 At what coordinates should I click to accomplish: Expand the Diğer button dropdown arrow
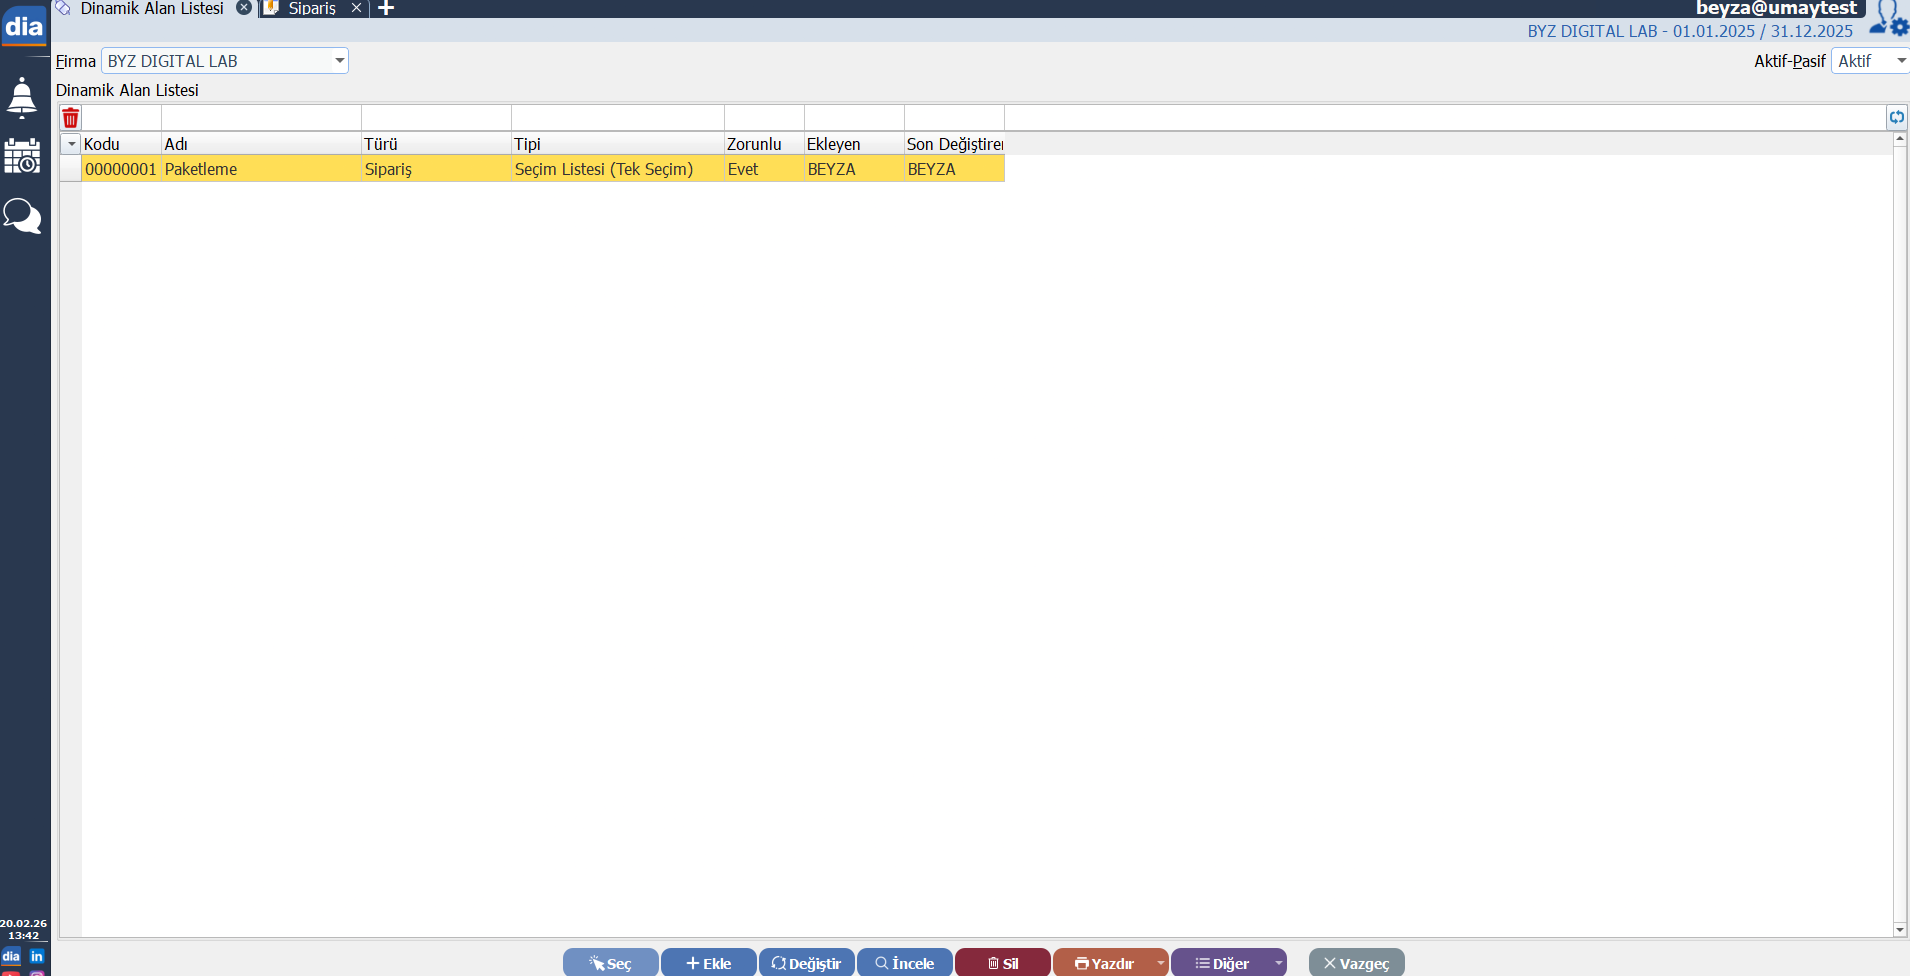(1278, 963)
